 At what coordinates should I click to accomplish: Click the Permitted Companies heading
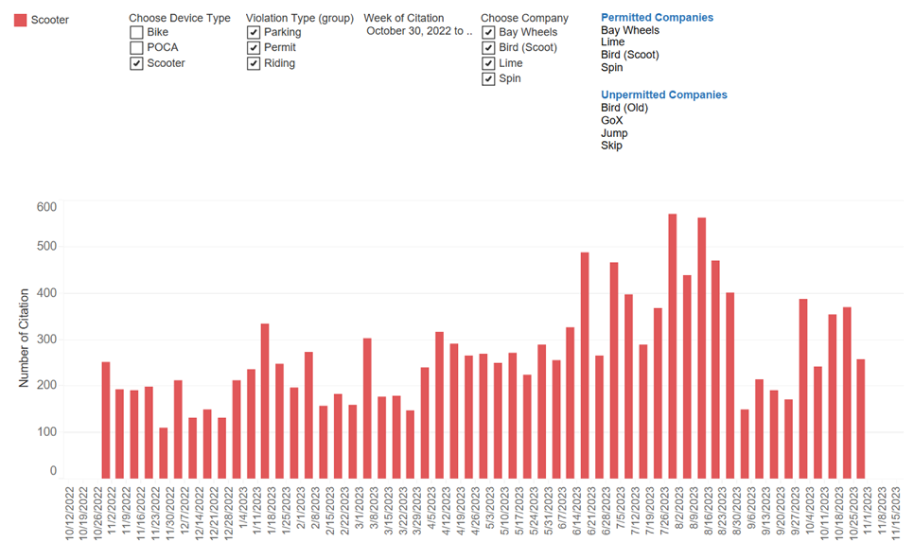pyautogui.click(x=657, y=18)
